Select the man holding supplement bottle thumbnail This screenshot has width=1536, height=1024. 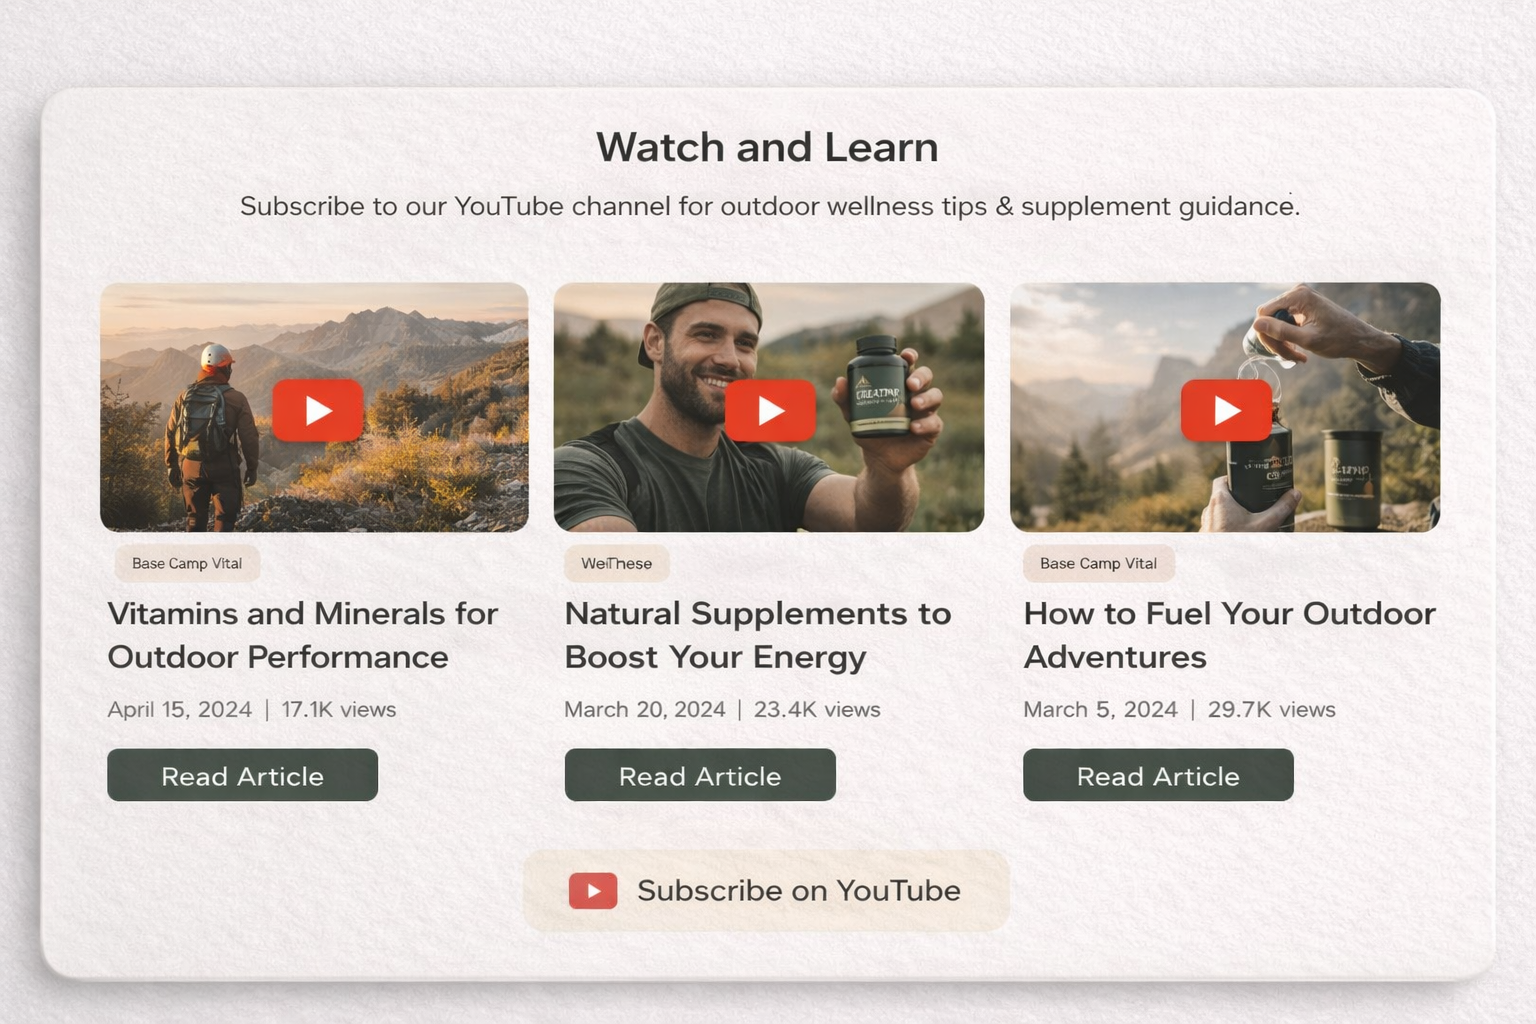(769, 407)
